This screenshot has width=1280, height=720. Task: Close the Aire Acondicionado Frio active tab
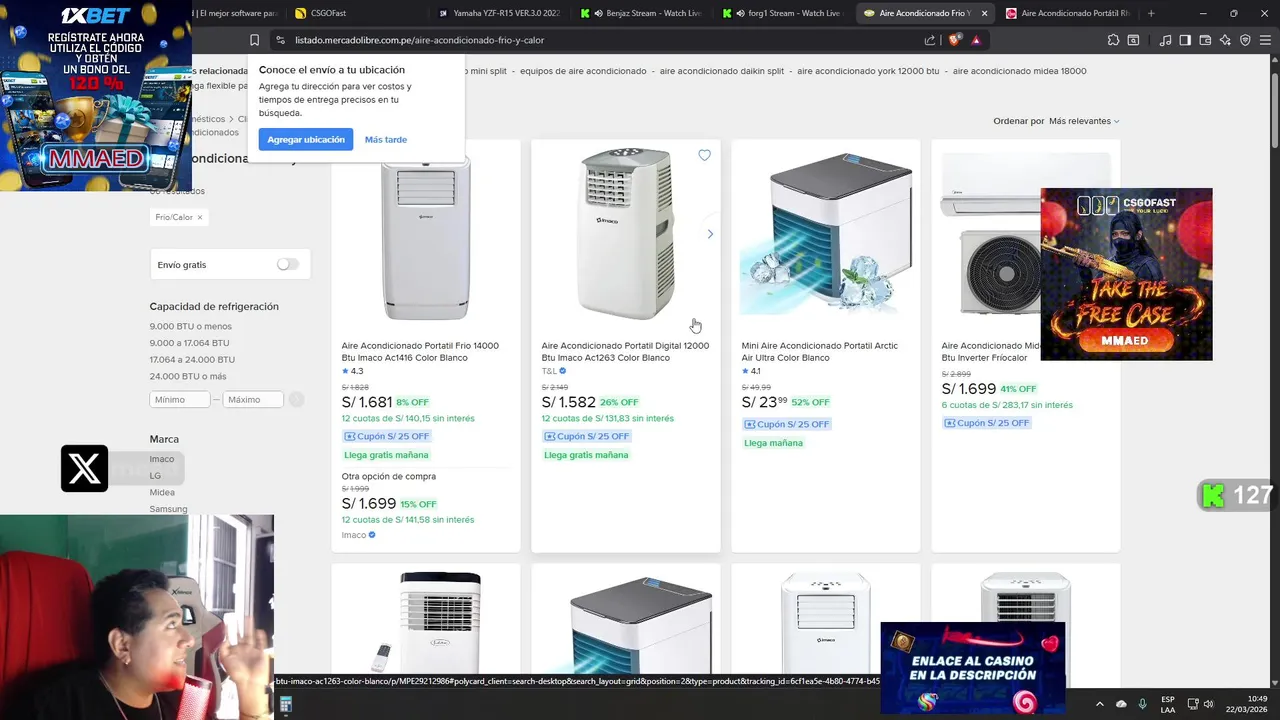[x=985, y=13]
